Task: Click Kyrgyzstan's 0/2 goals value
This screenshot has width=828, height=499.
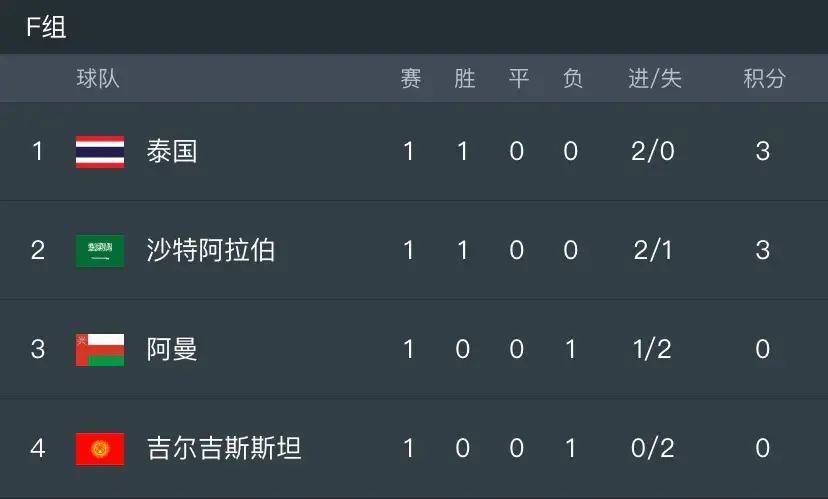Action: click(653, 448)
